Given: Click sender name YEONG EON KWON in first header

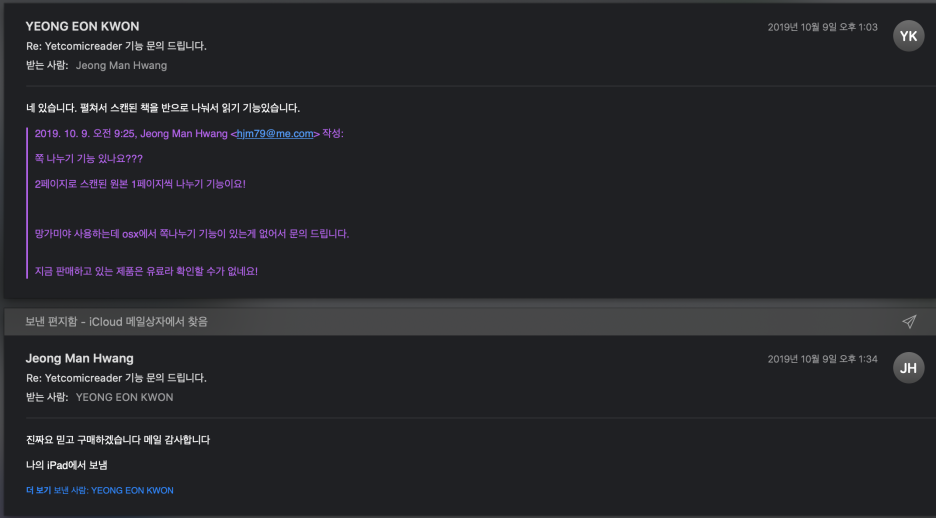Looking at the screenshot, I should pyautogui.click(x=82, y=26).
